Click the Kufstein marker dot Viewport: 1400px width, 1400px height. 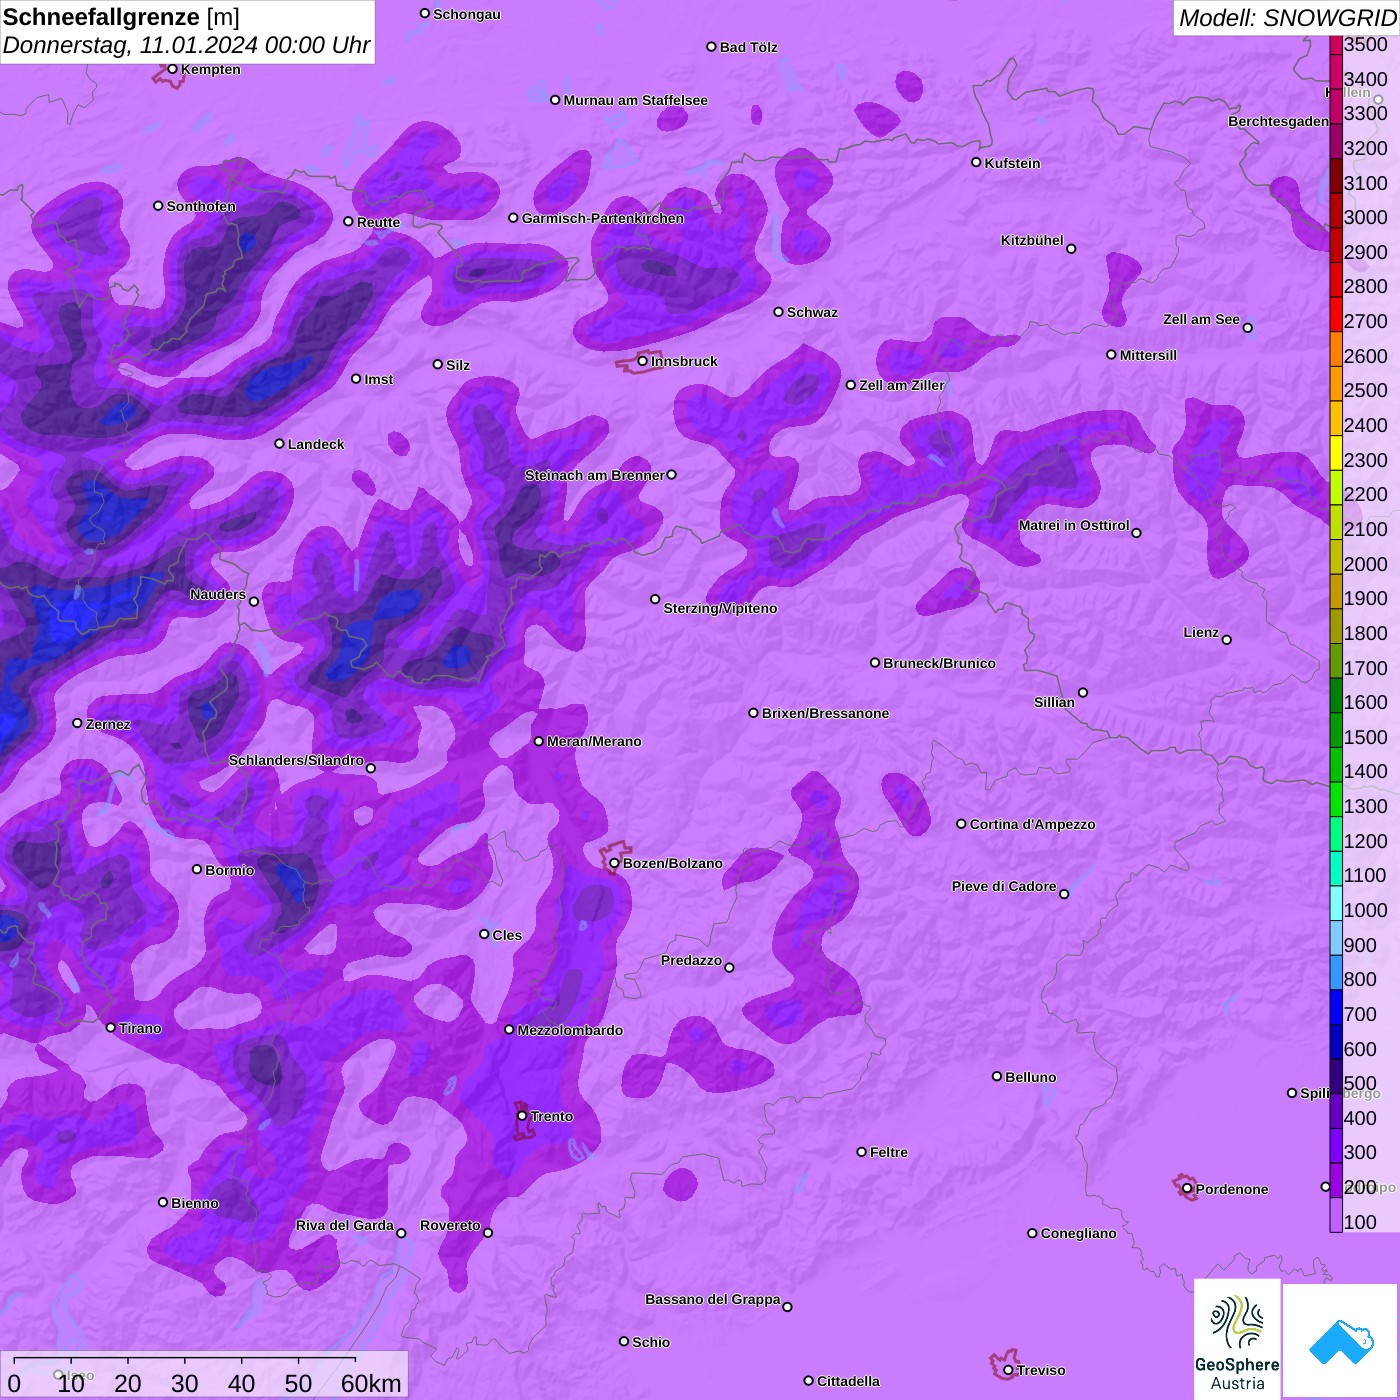(976, 162)
